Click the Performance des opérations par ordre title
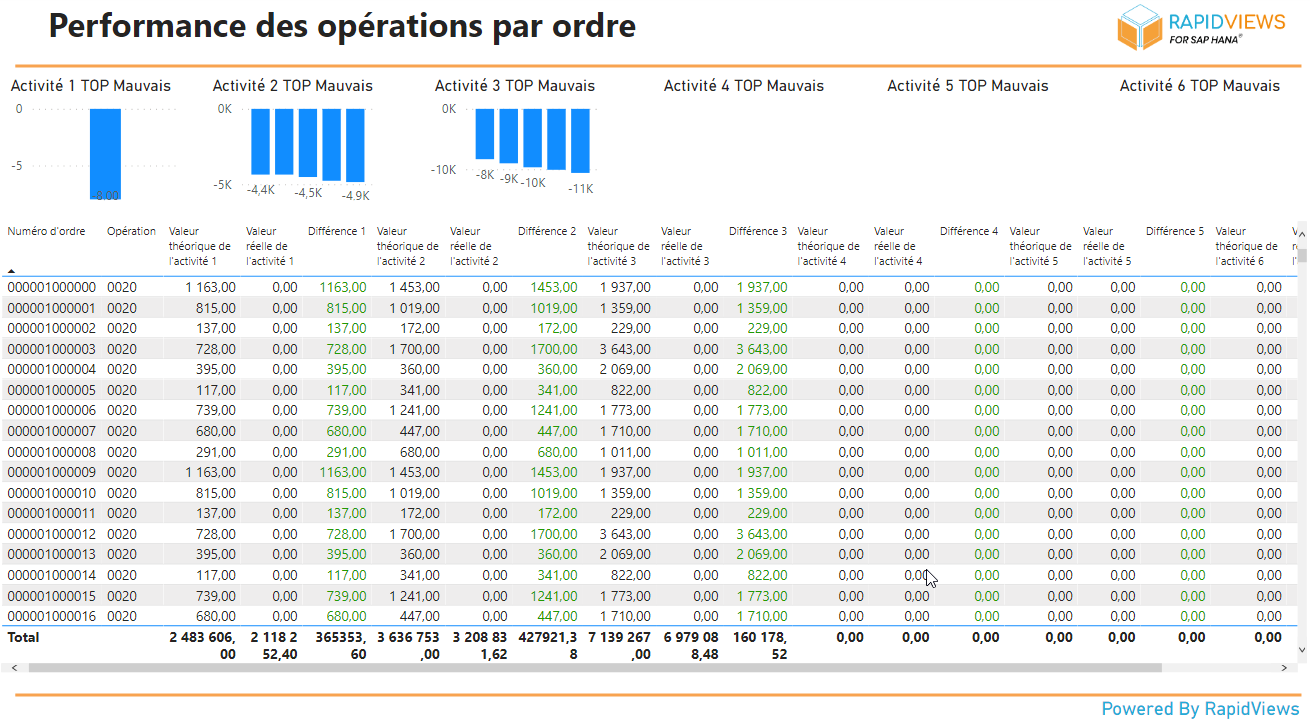Screen dimensions: 1310x725 pyautogui.click(x=342, y=26)
